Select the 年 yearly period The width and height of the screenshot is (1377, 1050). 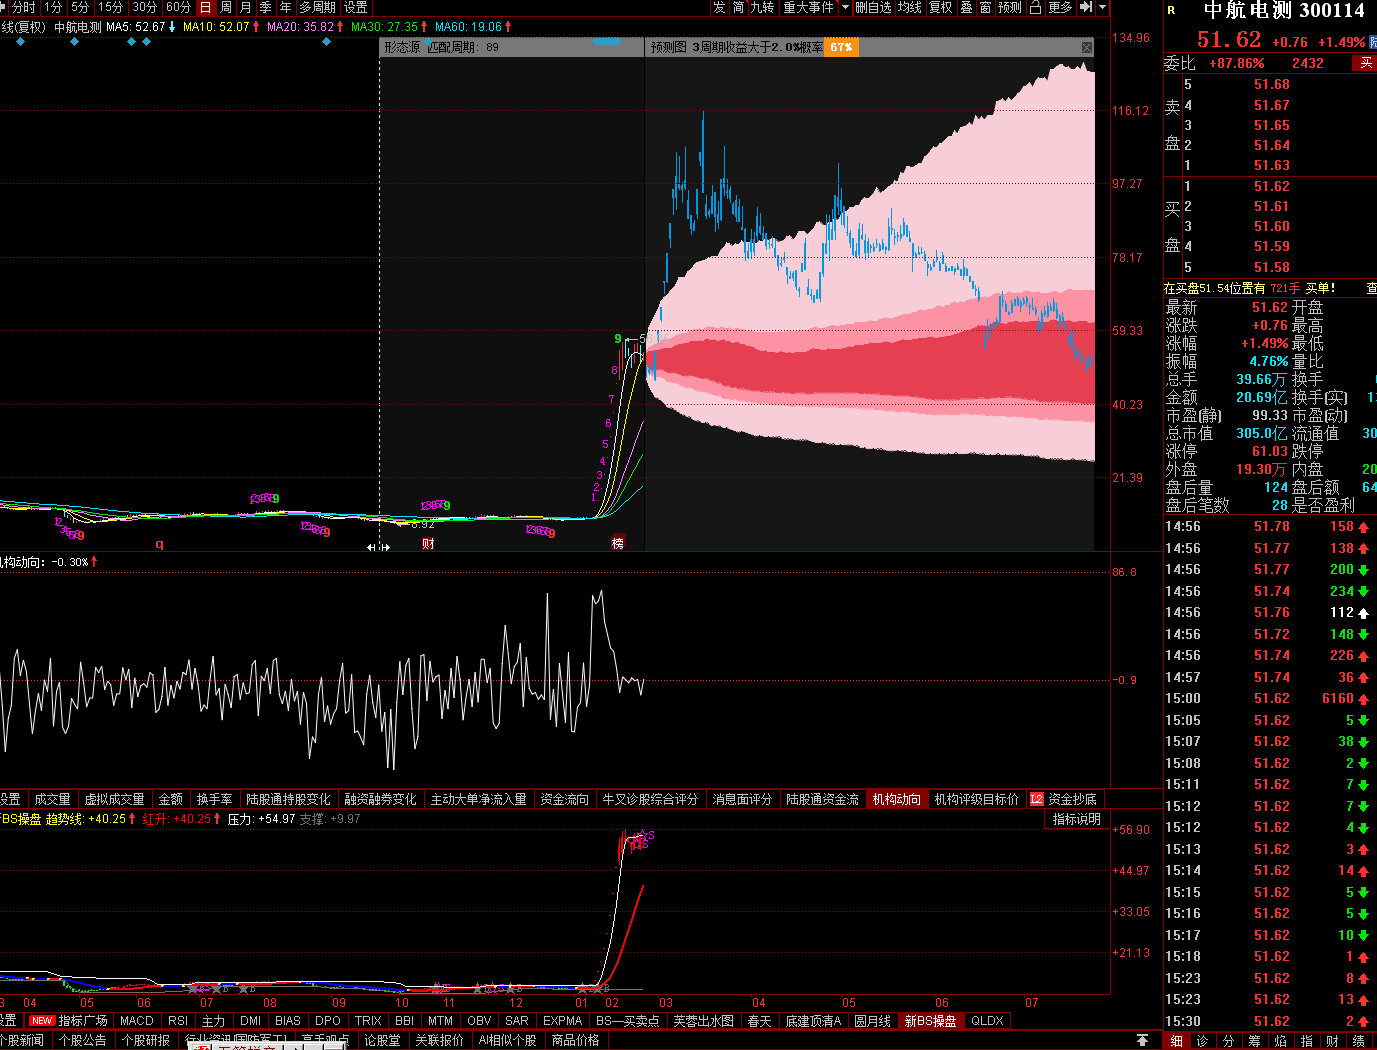click(x=286, y=7)
